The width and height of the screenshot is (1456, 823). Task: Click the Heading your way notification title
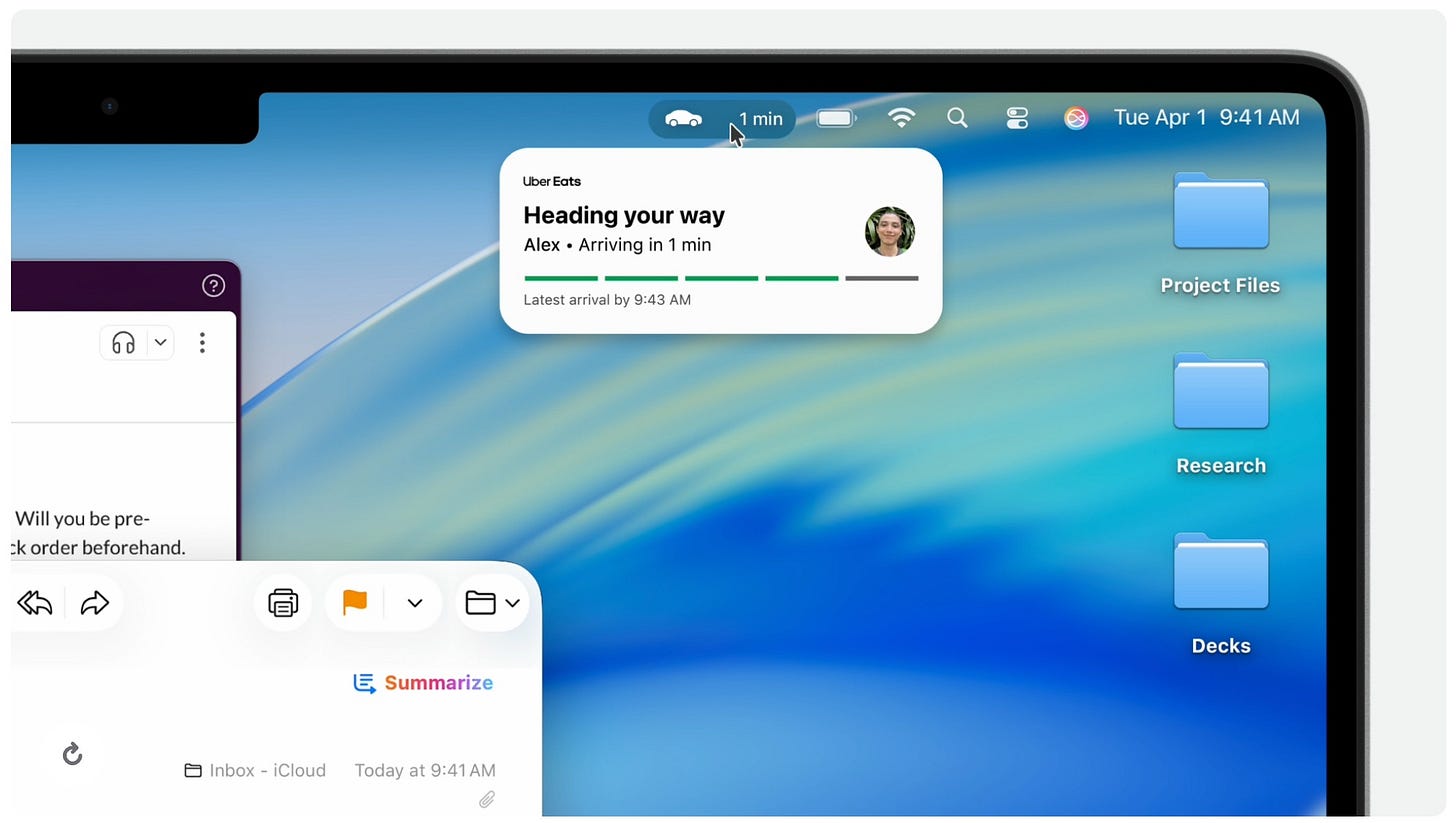(624, 215)
